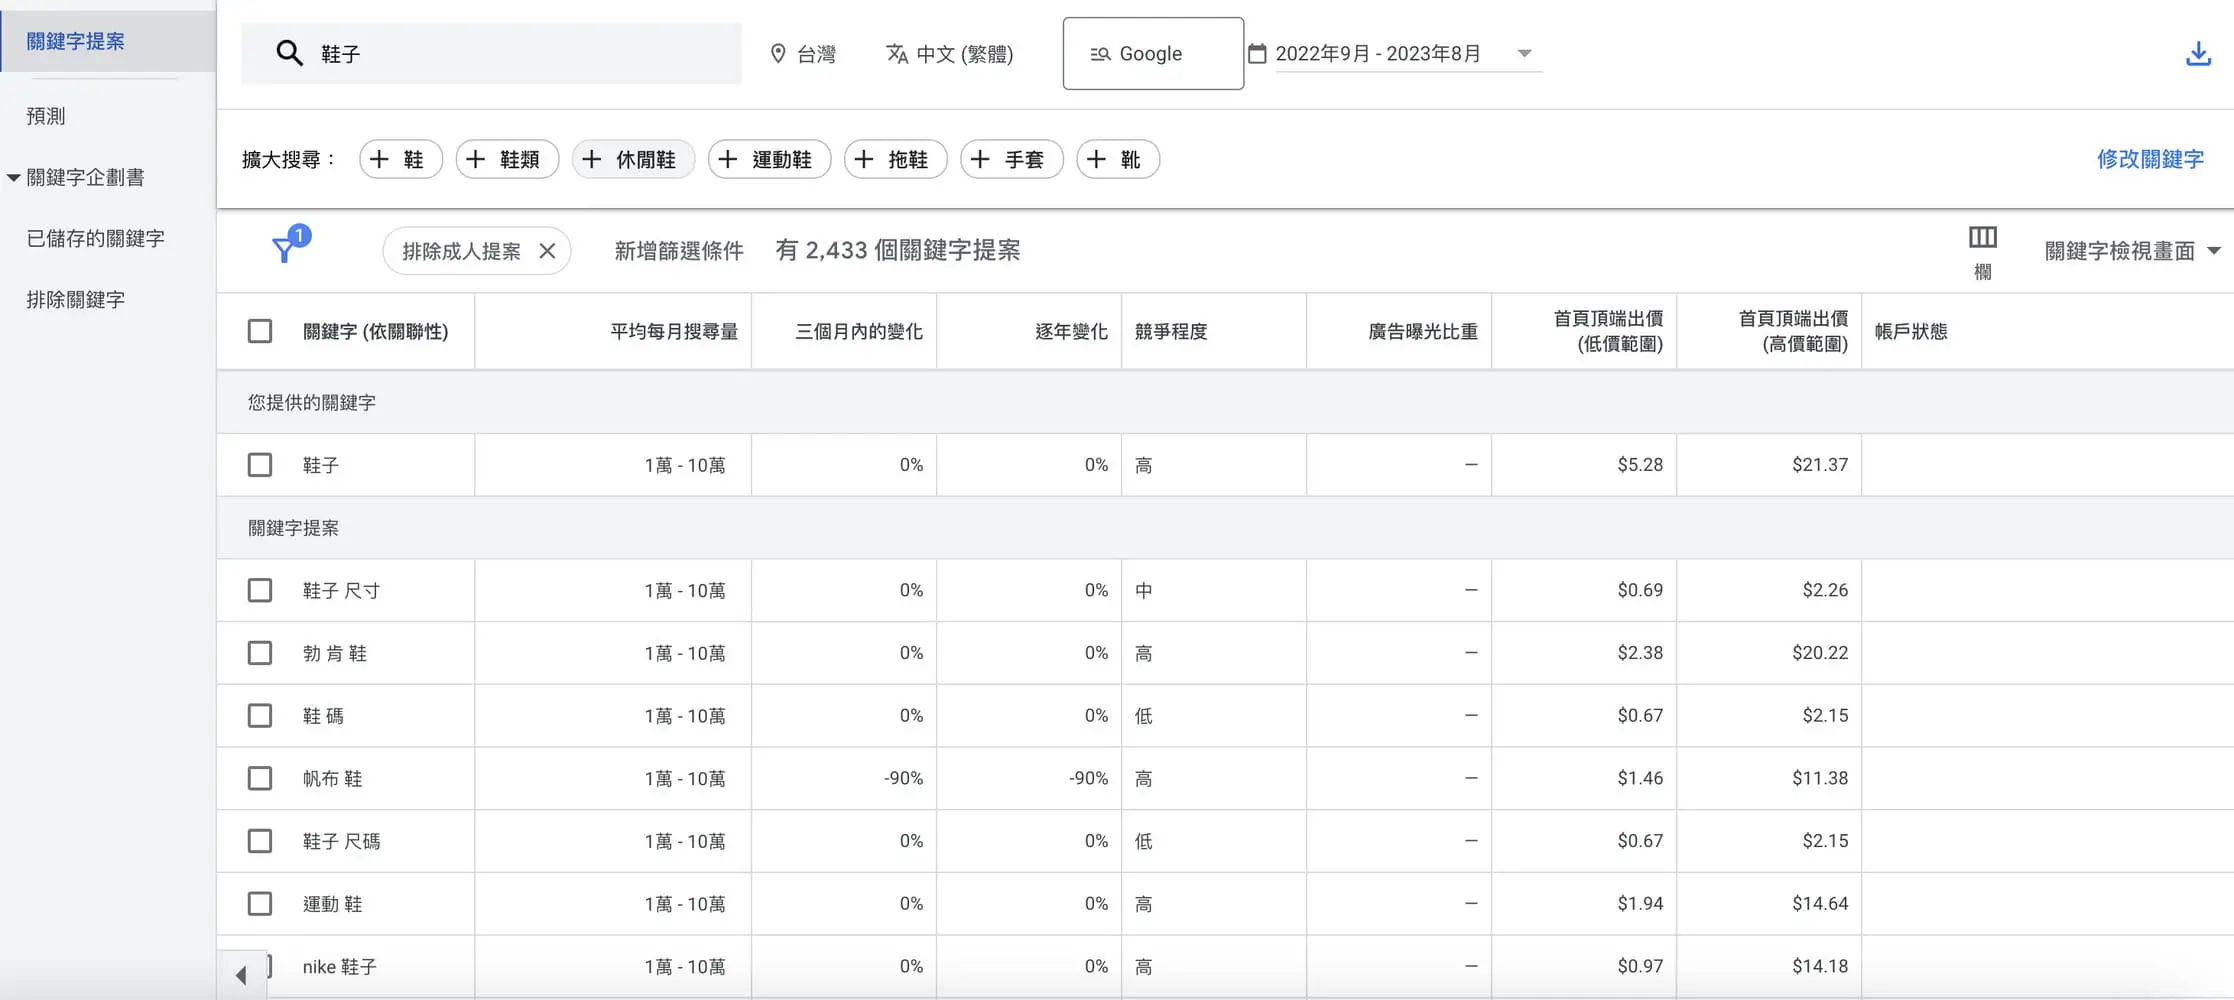Viewport: 2234px width, 1000px height.
Task: Click the language translate icon
Action: tap(897, 53)
